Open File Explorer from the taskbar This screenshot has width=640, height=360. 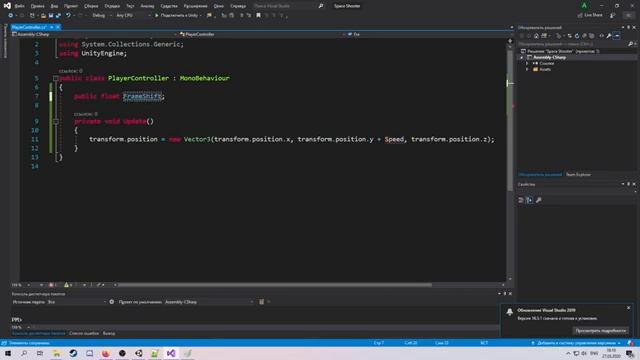[x=56, y=353]
